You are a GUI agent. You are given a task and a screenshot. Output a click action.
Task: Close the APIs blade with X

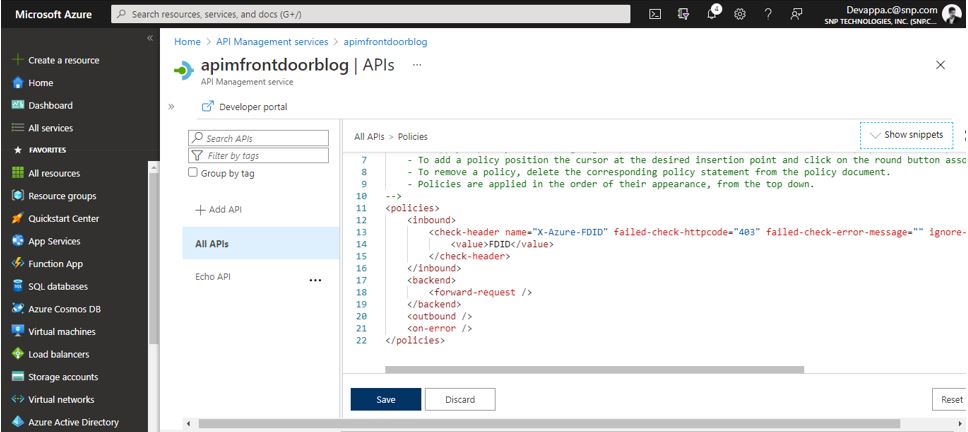click(940, 65)
